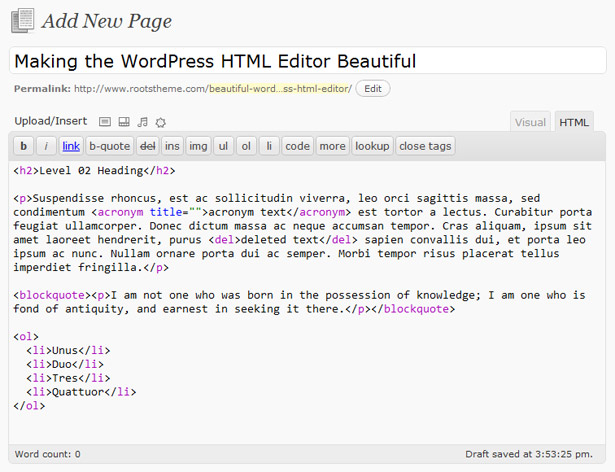Image resolution: width=615 pixels, height=472 pixels.
Task: Click the Upload/Insert label
Action: 51,121
